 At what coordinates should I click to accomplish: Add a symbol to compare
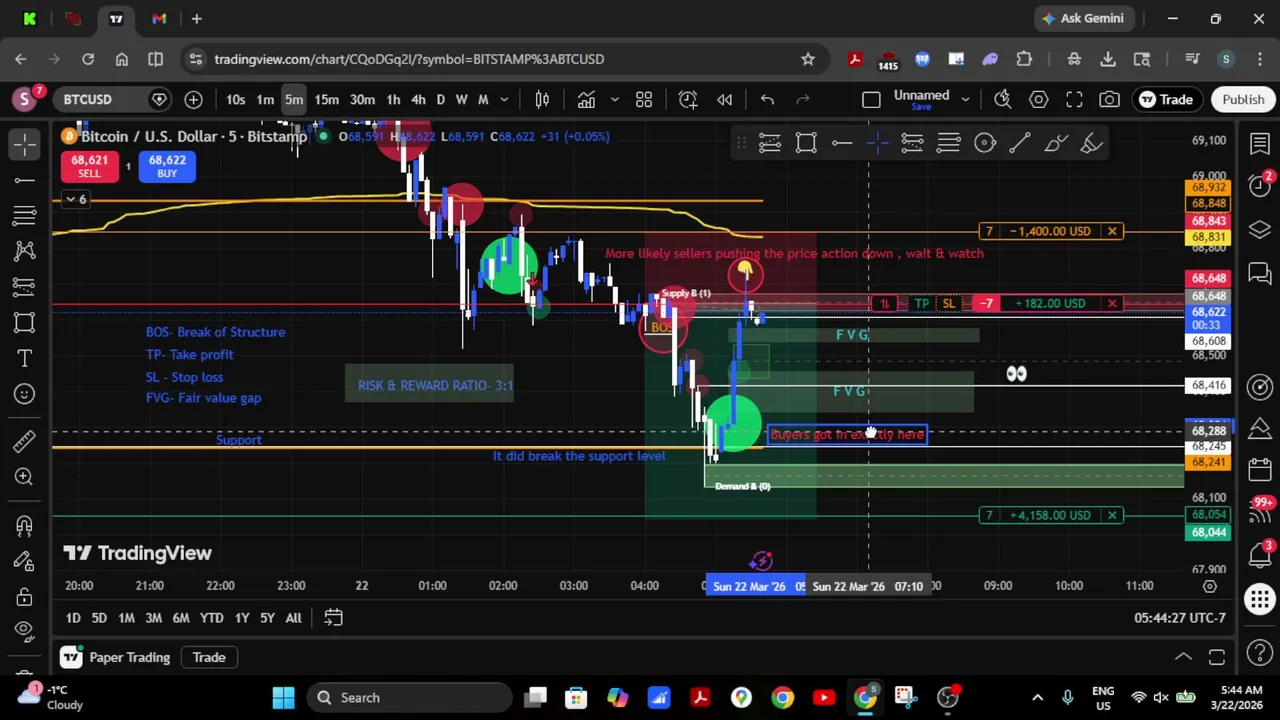[x=193, y=99]
